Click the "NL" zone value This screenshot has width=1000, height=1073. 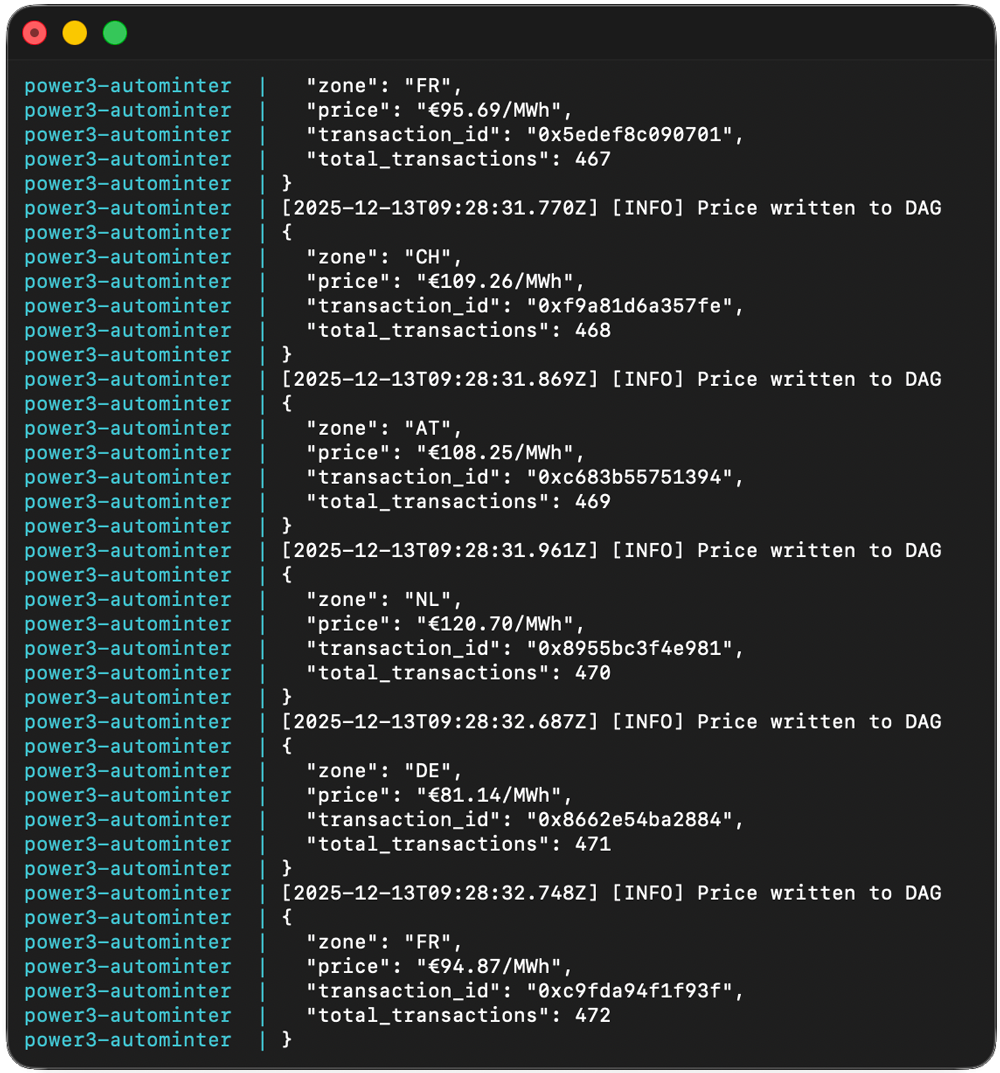pyautogui.click(x=428, y=599)
